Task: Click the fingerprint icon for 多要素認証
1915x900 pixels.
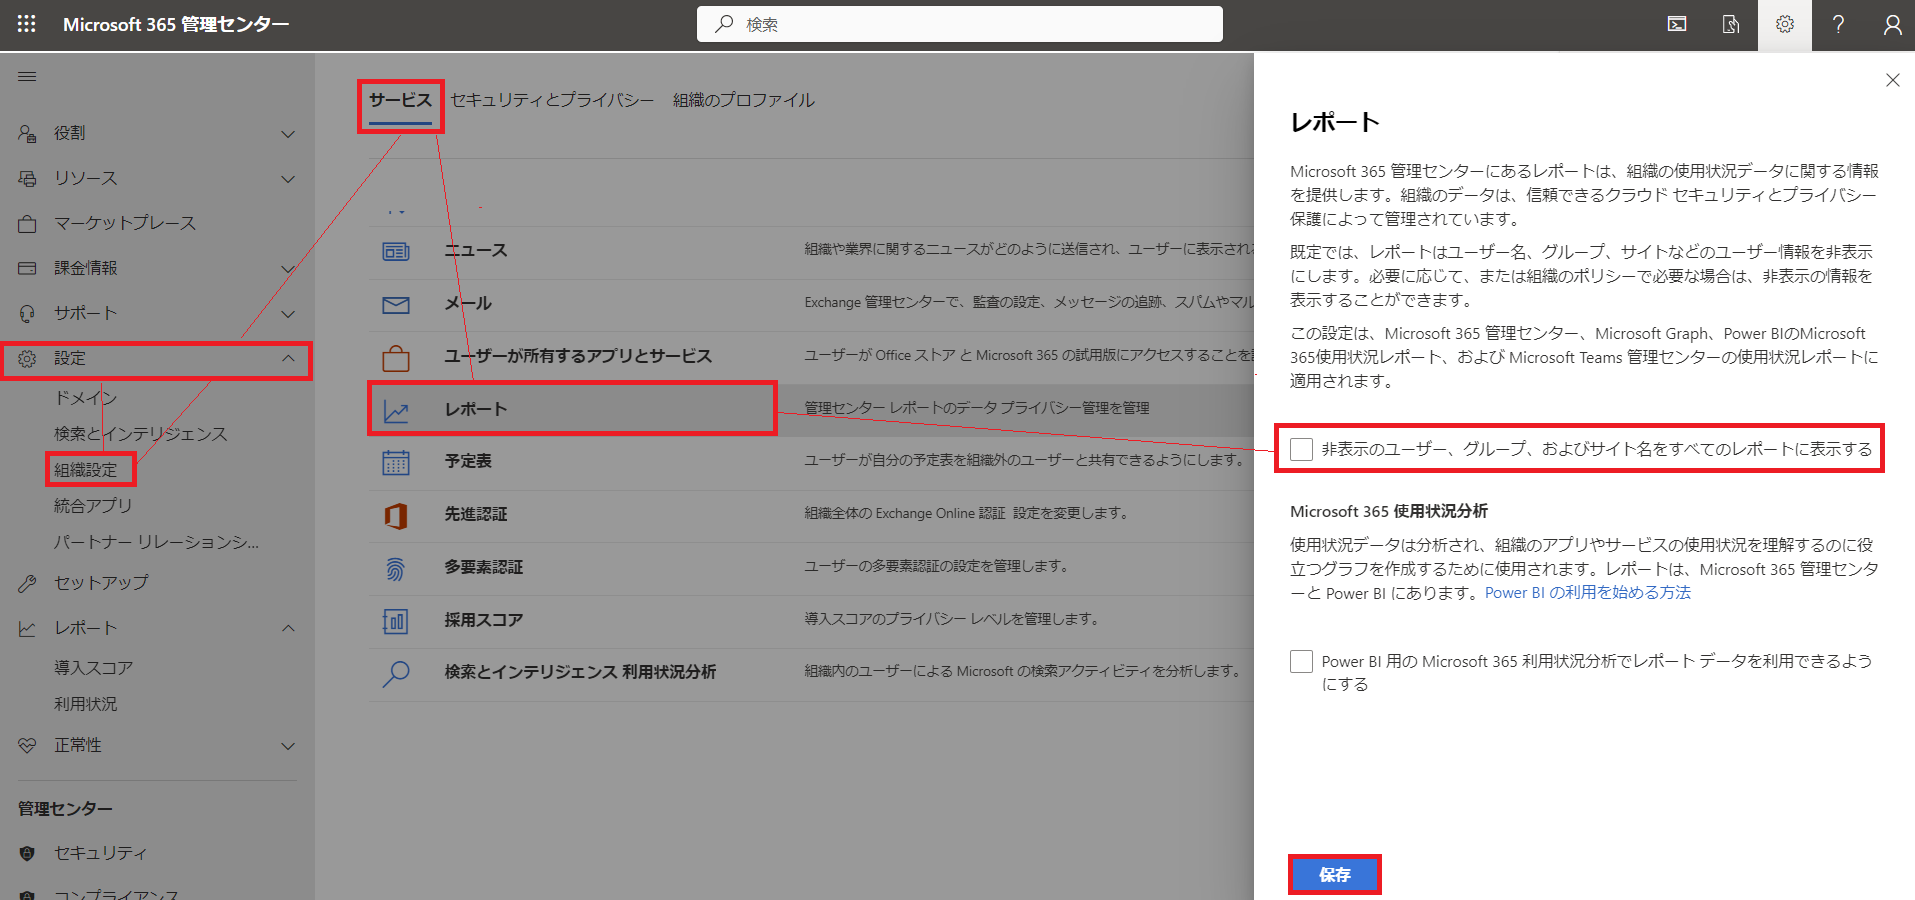Action: pos(396,568)
